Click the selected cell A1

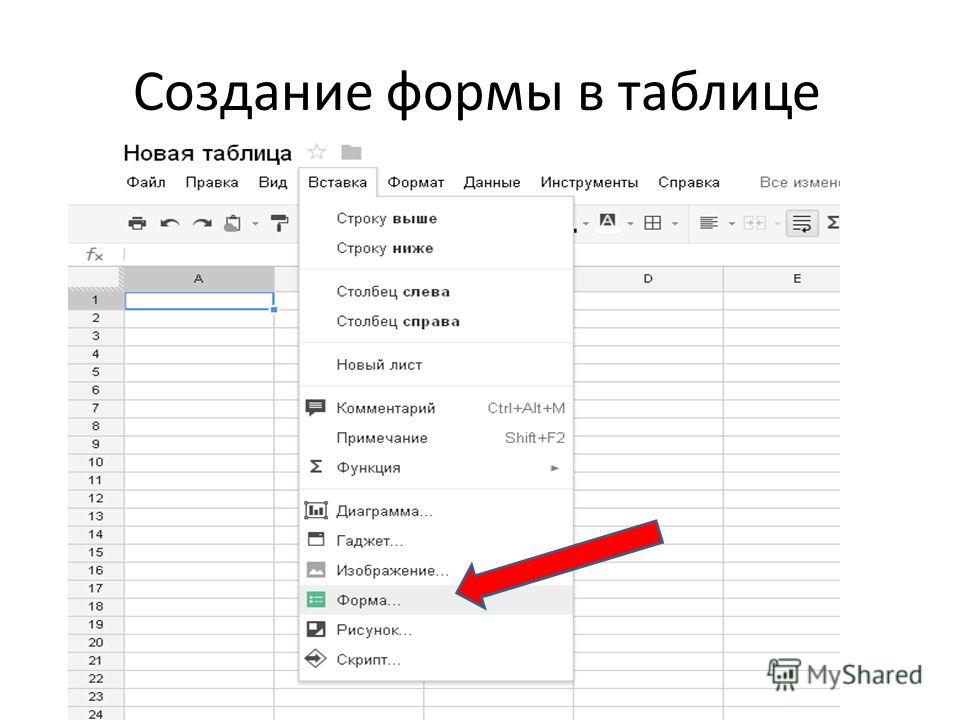(199, 301)
